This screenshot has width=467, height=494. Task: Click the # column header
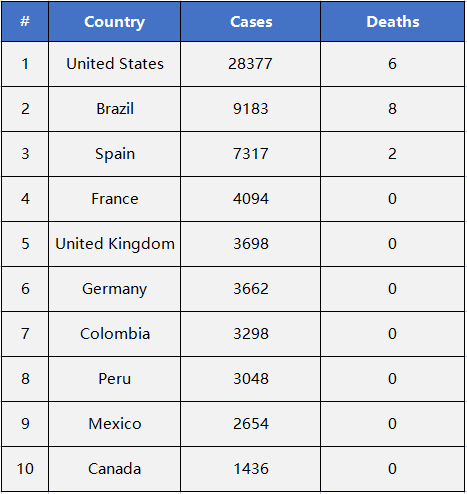pos(25,22)
